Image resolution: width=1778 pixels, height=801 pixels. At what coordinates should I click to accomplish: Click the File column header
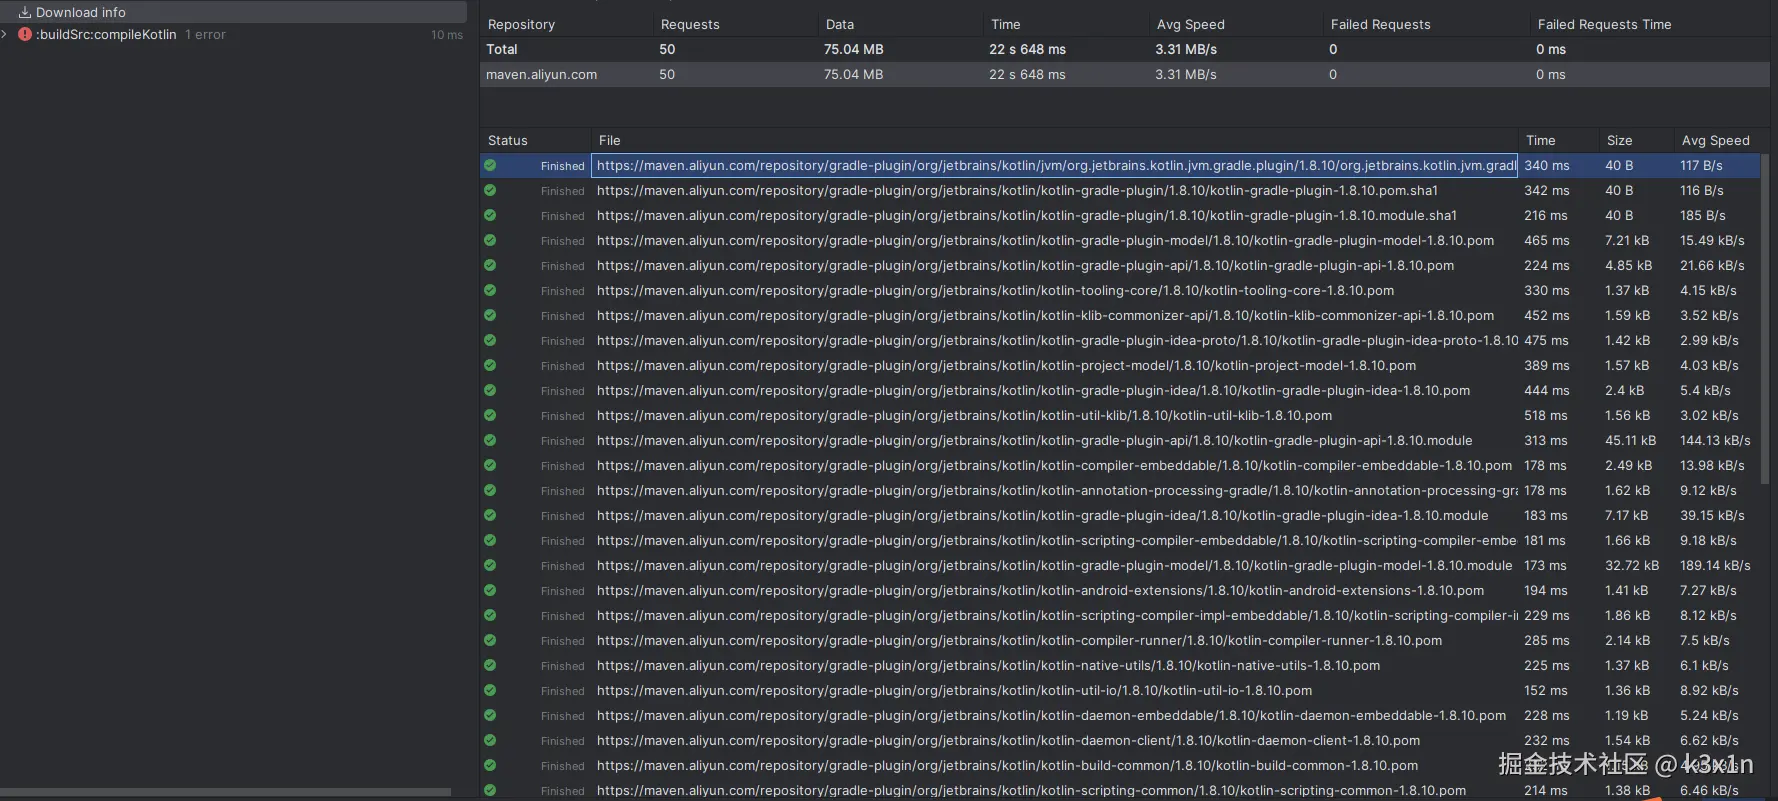610,140
